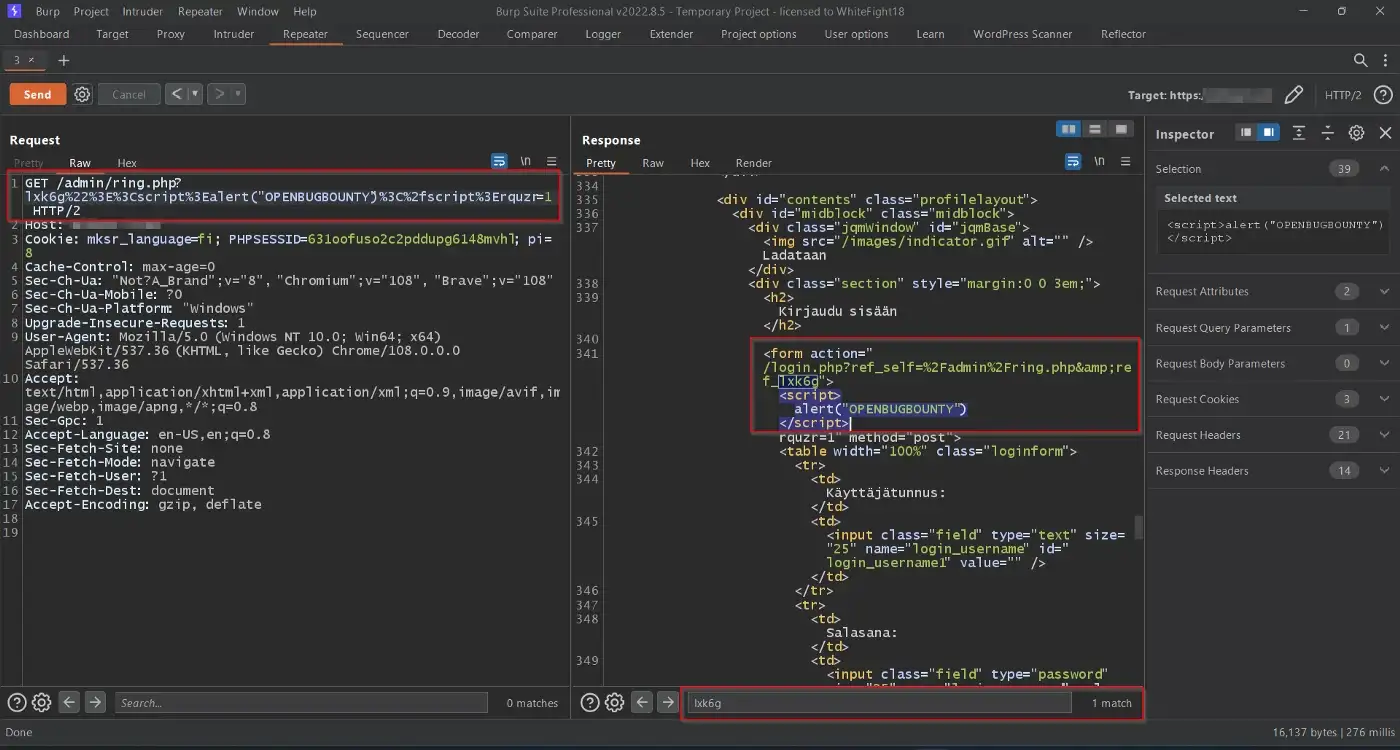Expand Request Attributes section
Screen dimensions: 1400x750
click(1384, 291)
